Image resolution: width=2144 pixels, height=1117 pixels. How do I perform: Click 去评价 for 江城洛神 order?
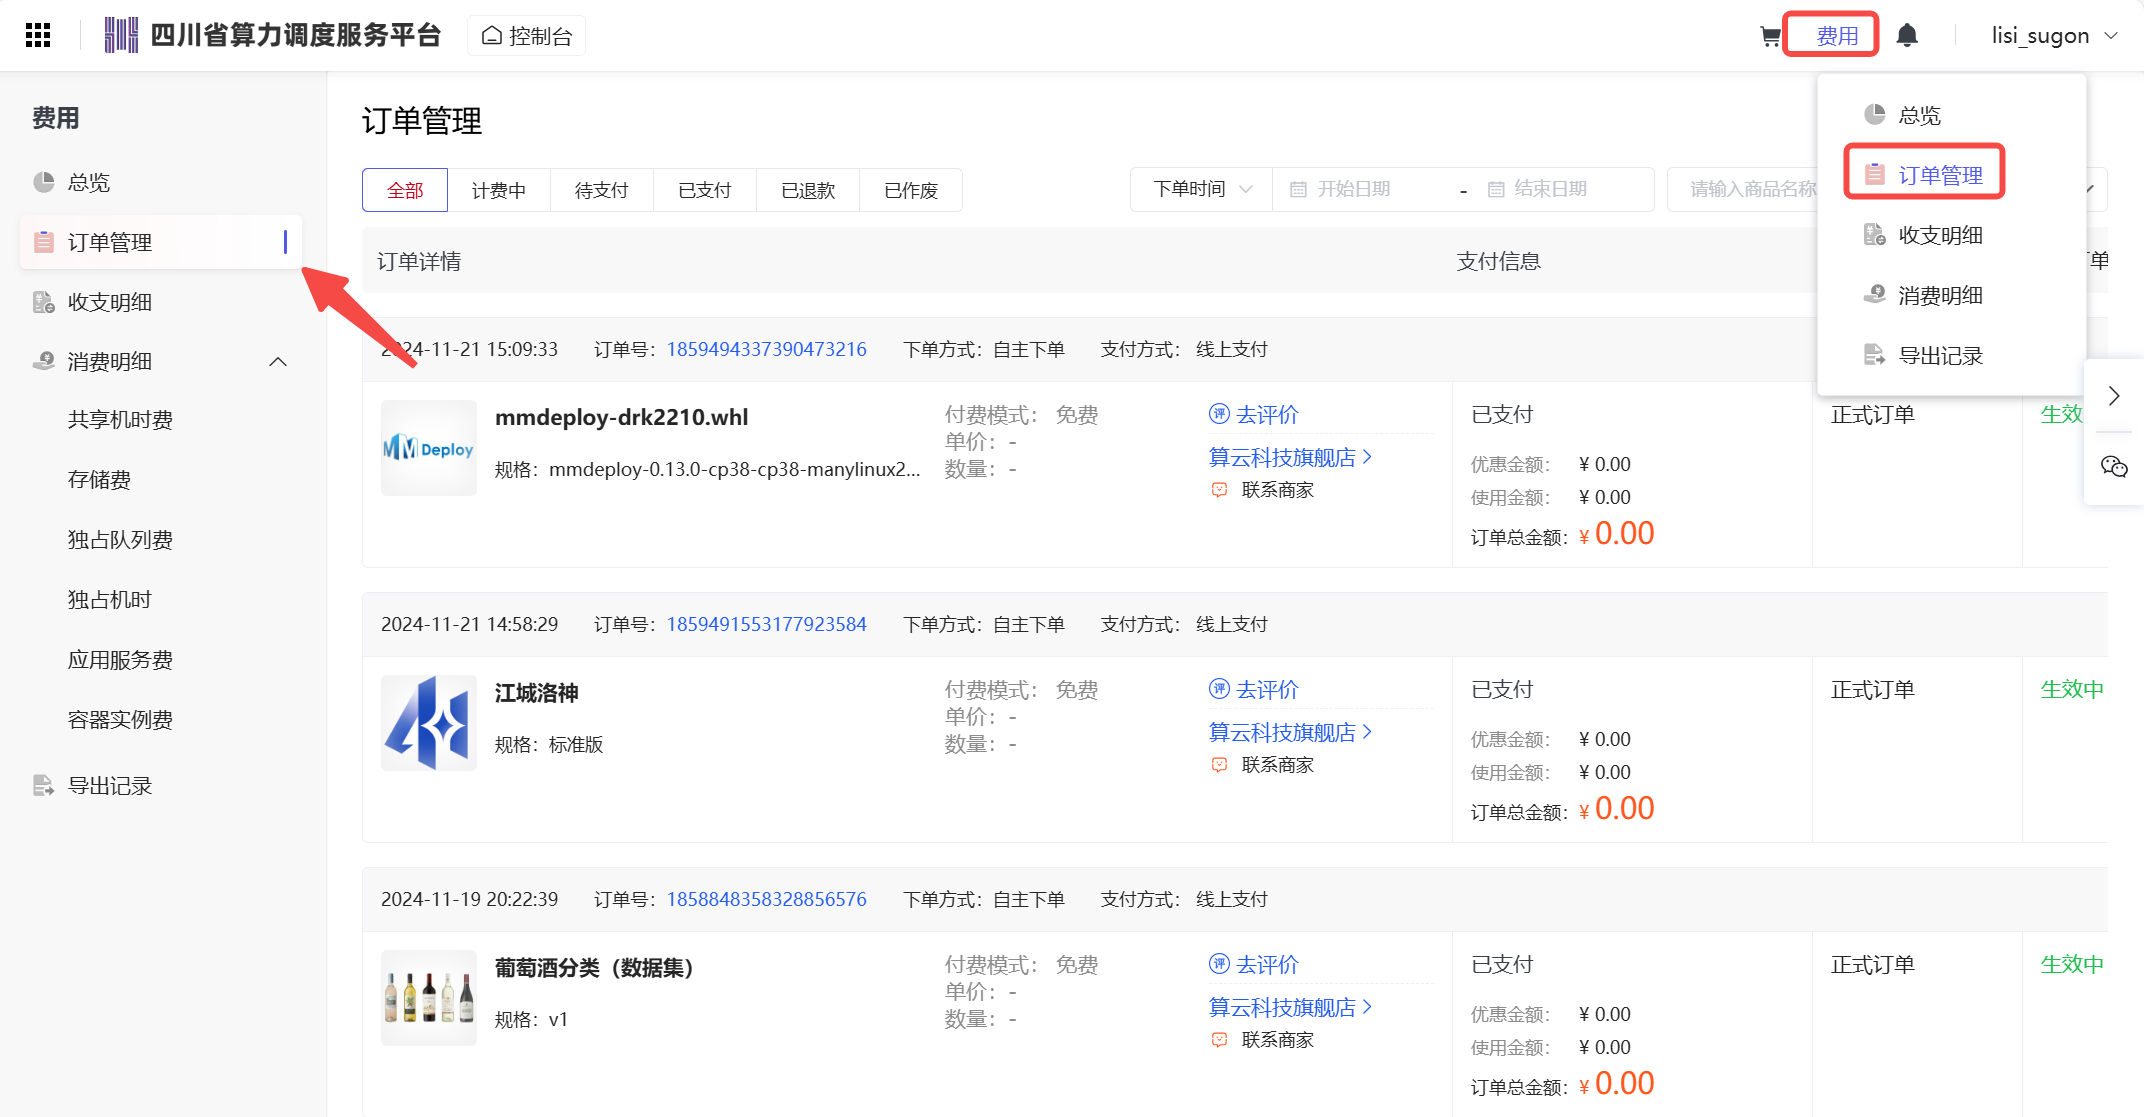tap(1254, 689)
